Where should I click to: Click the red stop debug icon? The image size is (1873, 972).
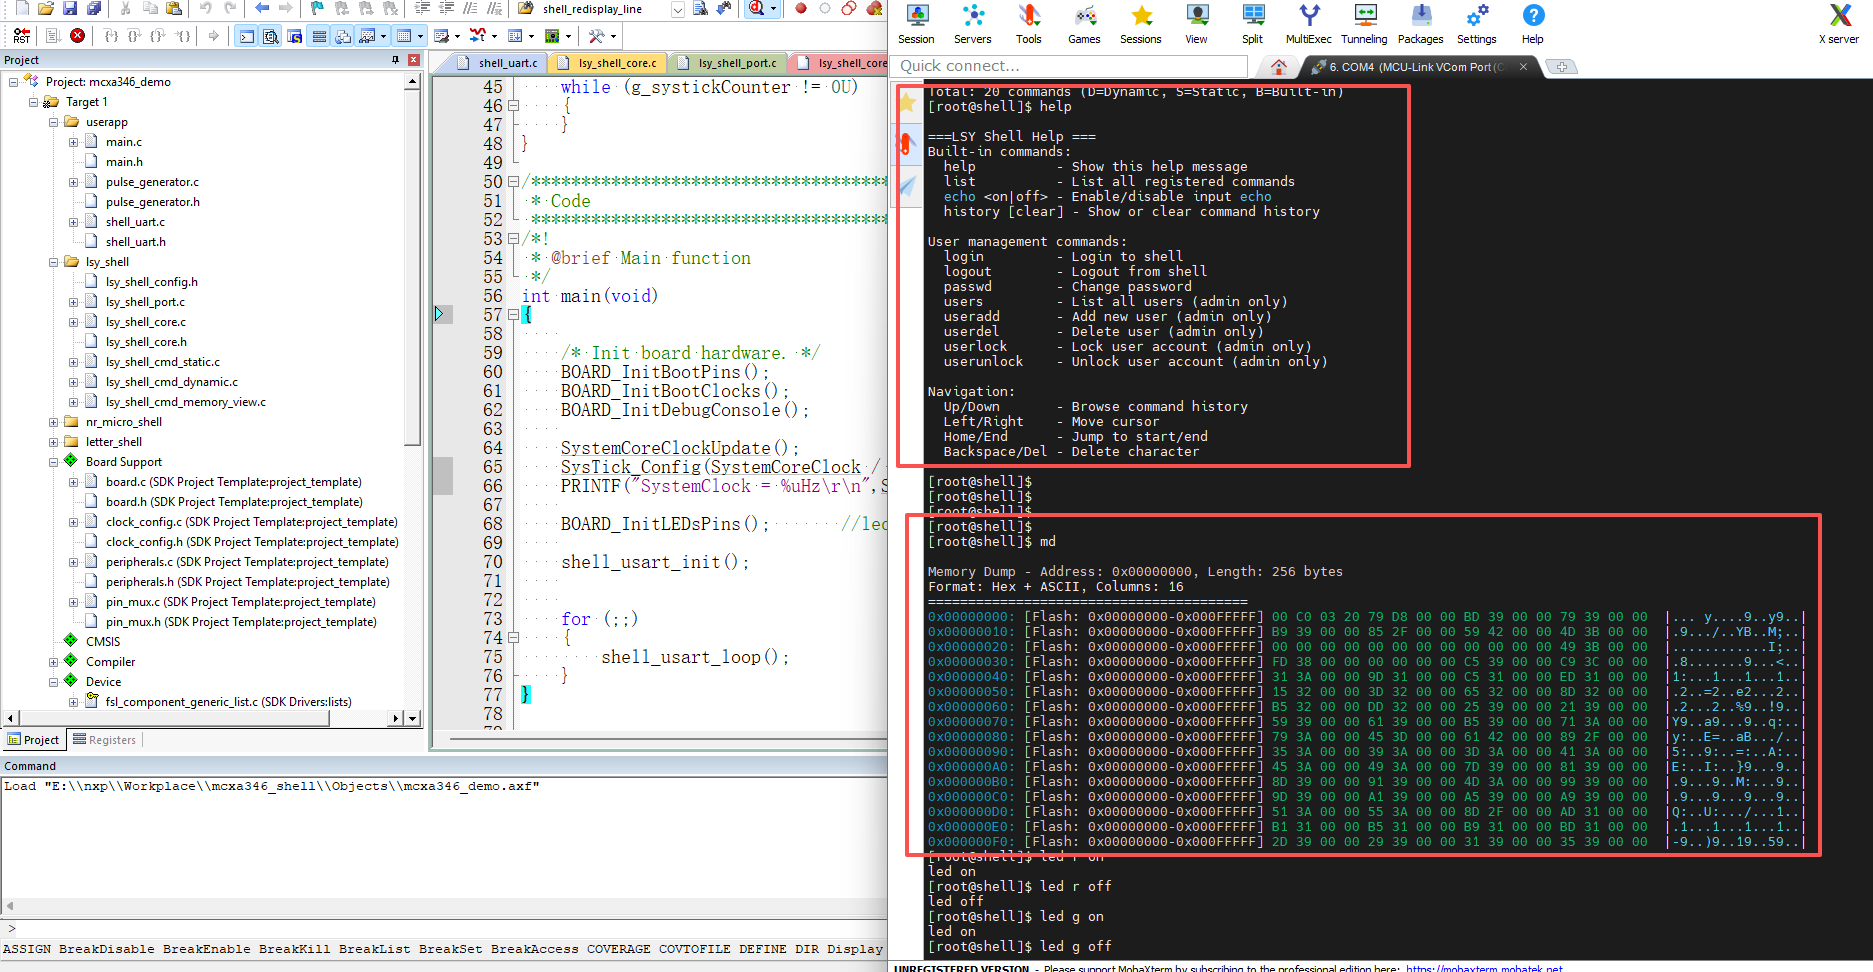(x=77, y=36)
